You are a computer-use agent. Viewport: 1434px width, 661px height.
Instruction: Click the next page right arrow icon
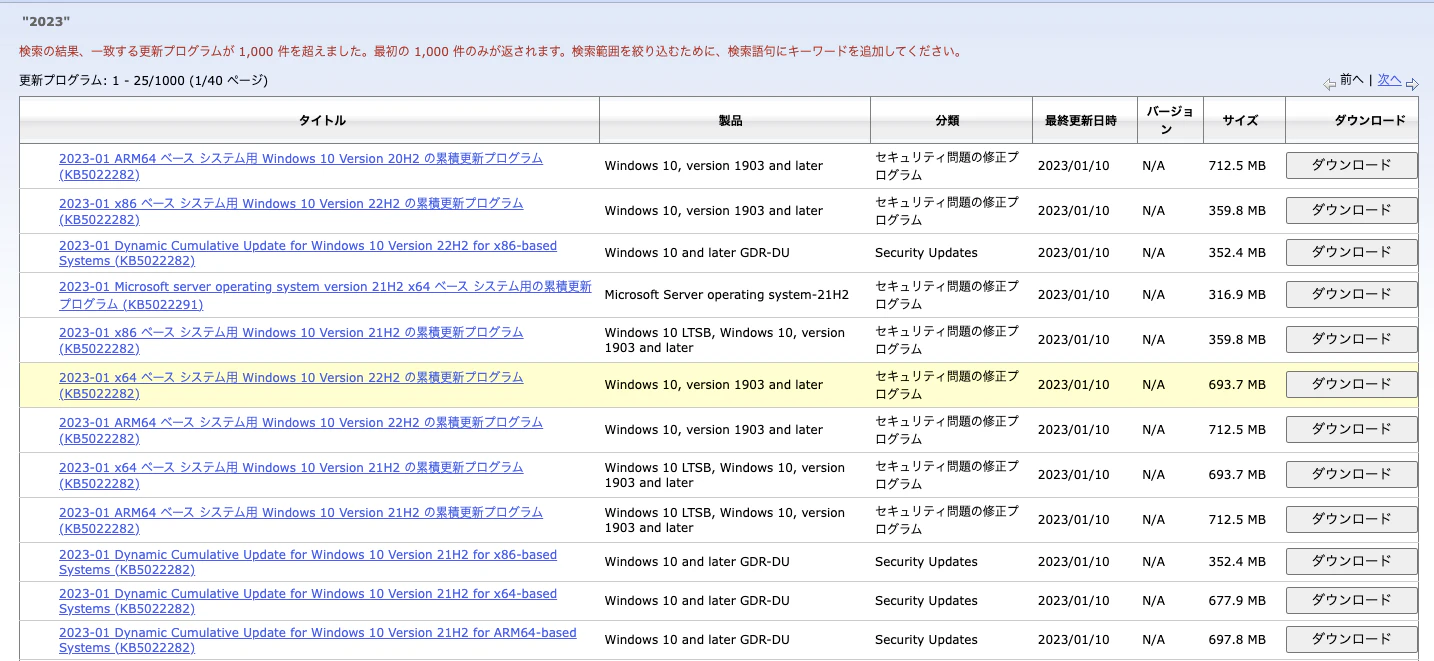tap(1412, 85)
